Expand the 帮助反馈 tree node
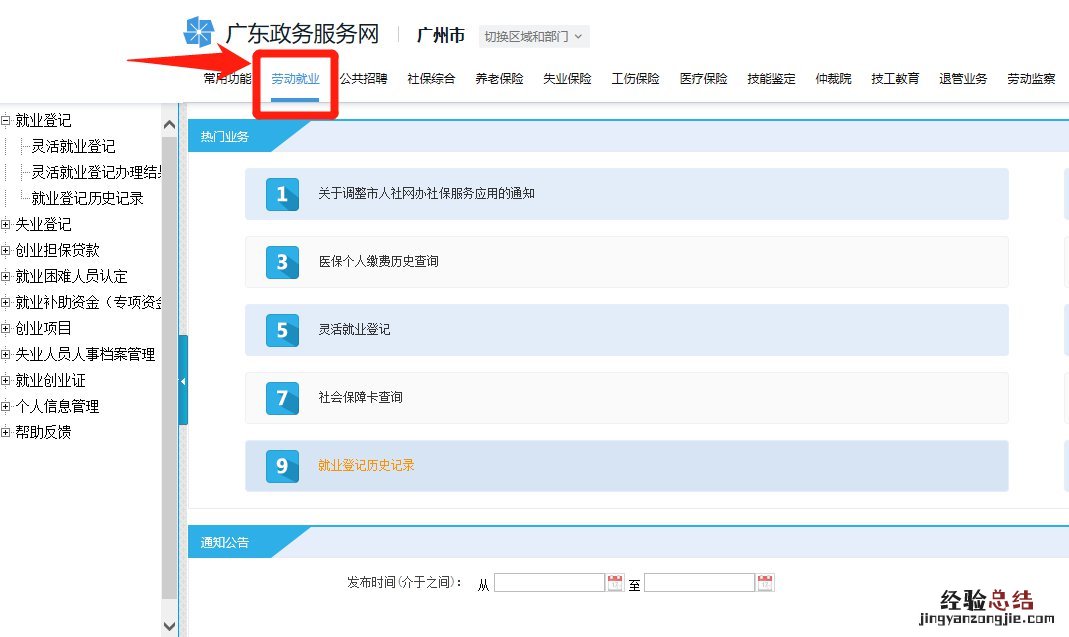The height and width of the screenshot is (637, 1069). 5,432
